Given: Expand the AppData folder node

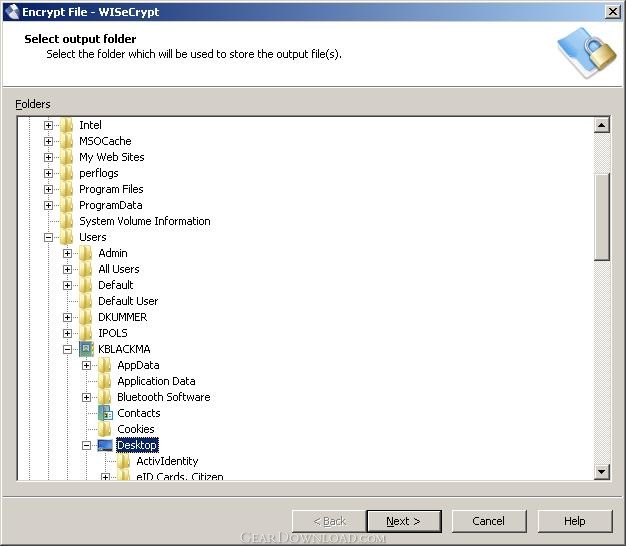Looking at the screenshot, I should point(87,365).
